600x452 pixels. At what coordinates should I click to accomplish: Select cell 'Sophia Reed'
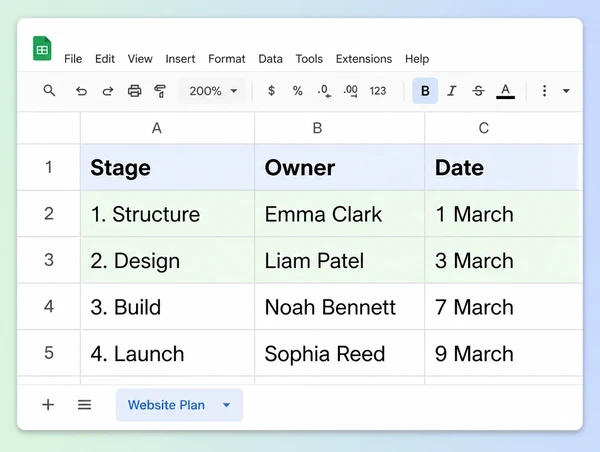[339, 353]
